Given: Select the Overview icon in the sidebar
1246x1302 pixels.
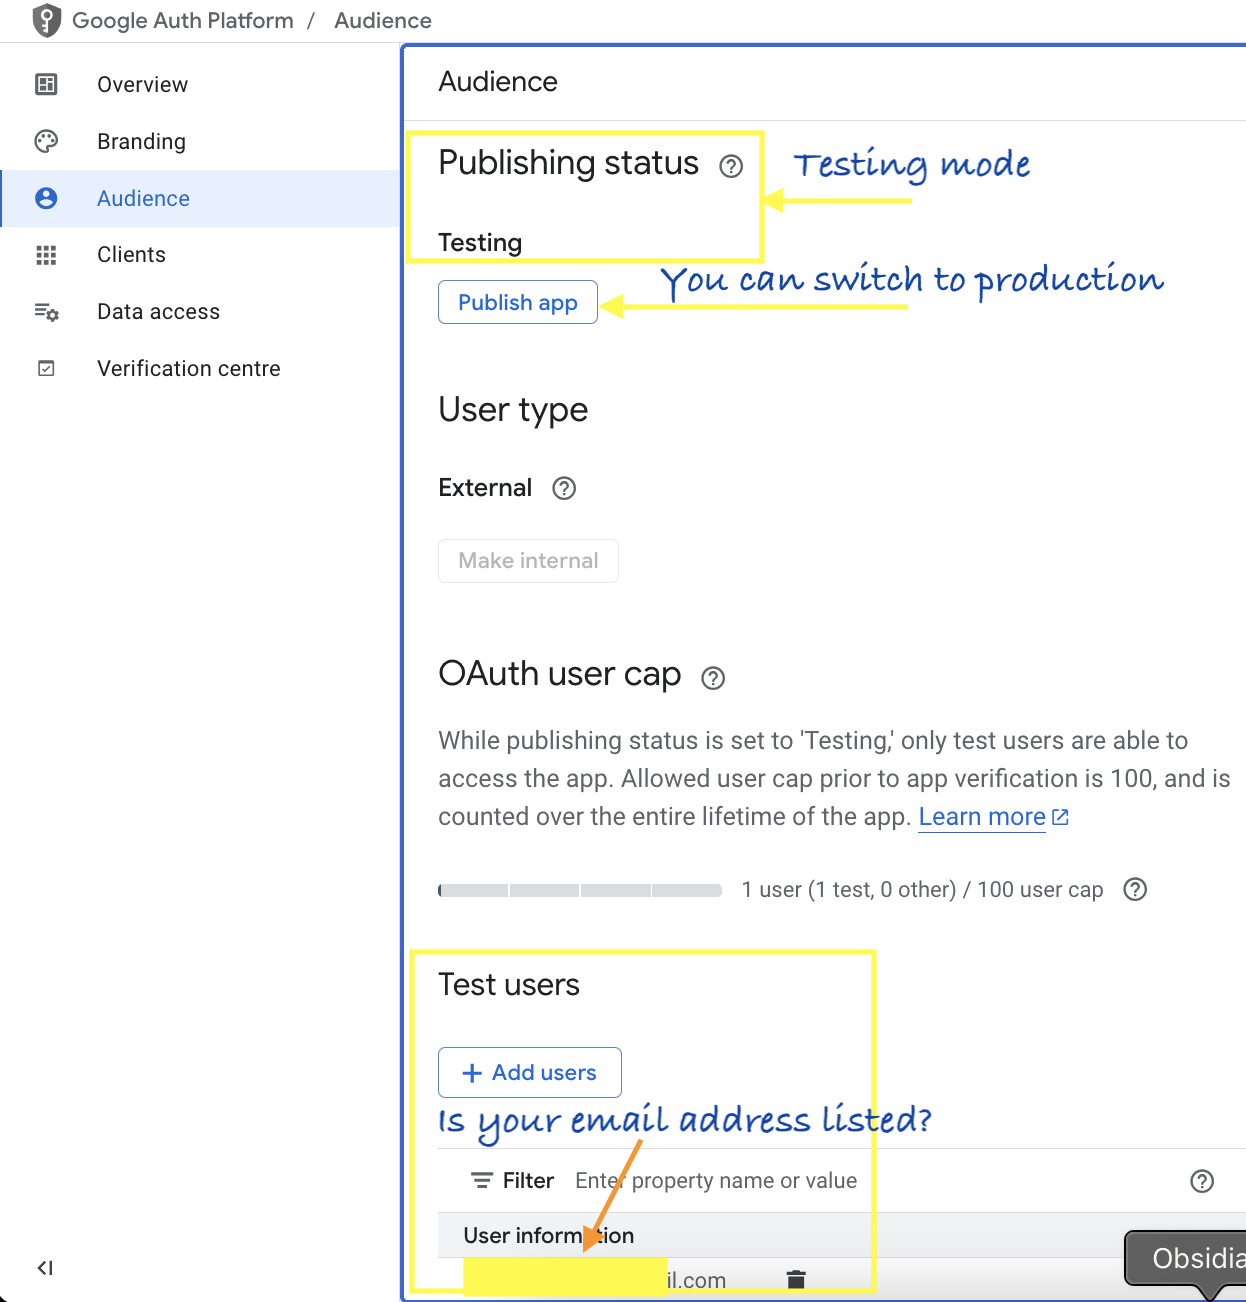Looking at the screenshot, I should click(45, 84).
